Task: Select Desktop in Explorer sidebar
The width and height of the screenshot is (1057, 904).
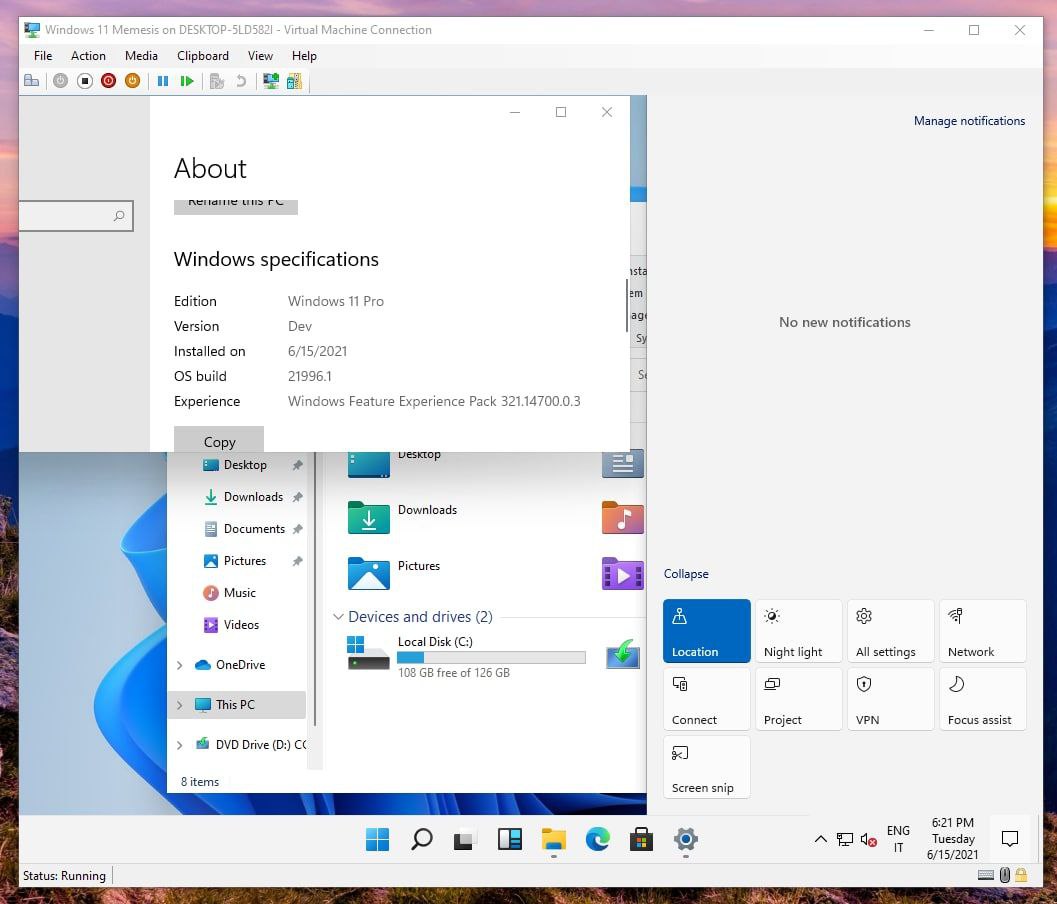Action: tap(245, 465)
